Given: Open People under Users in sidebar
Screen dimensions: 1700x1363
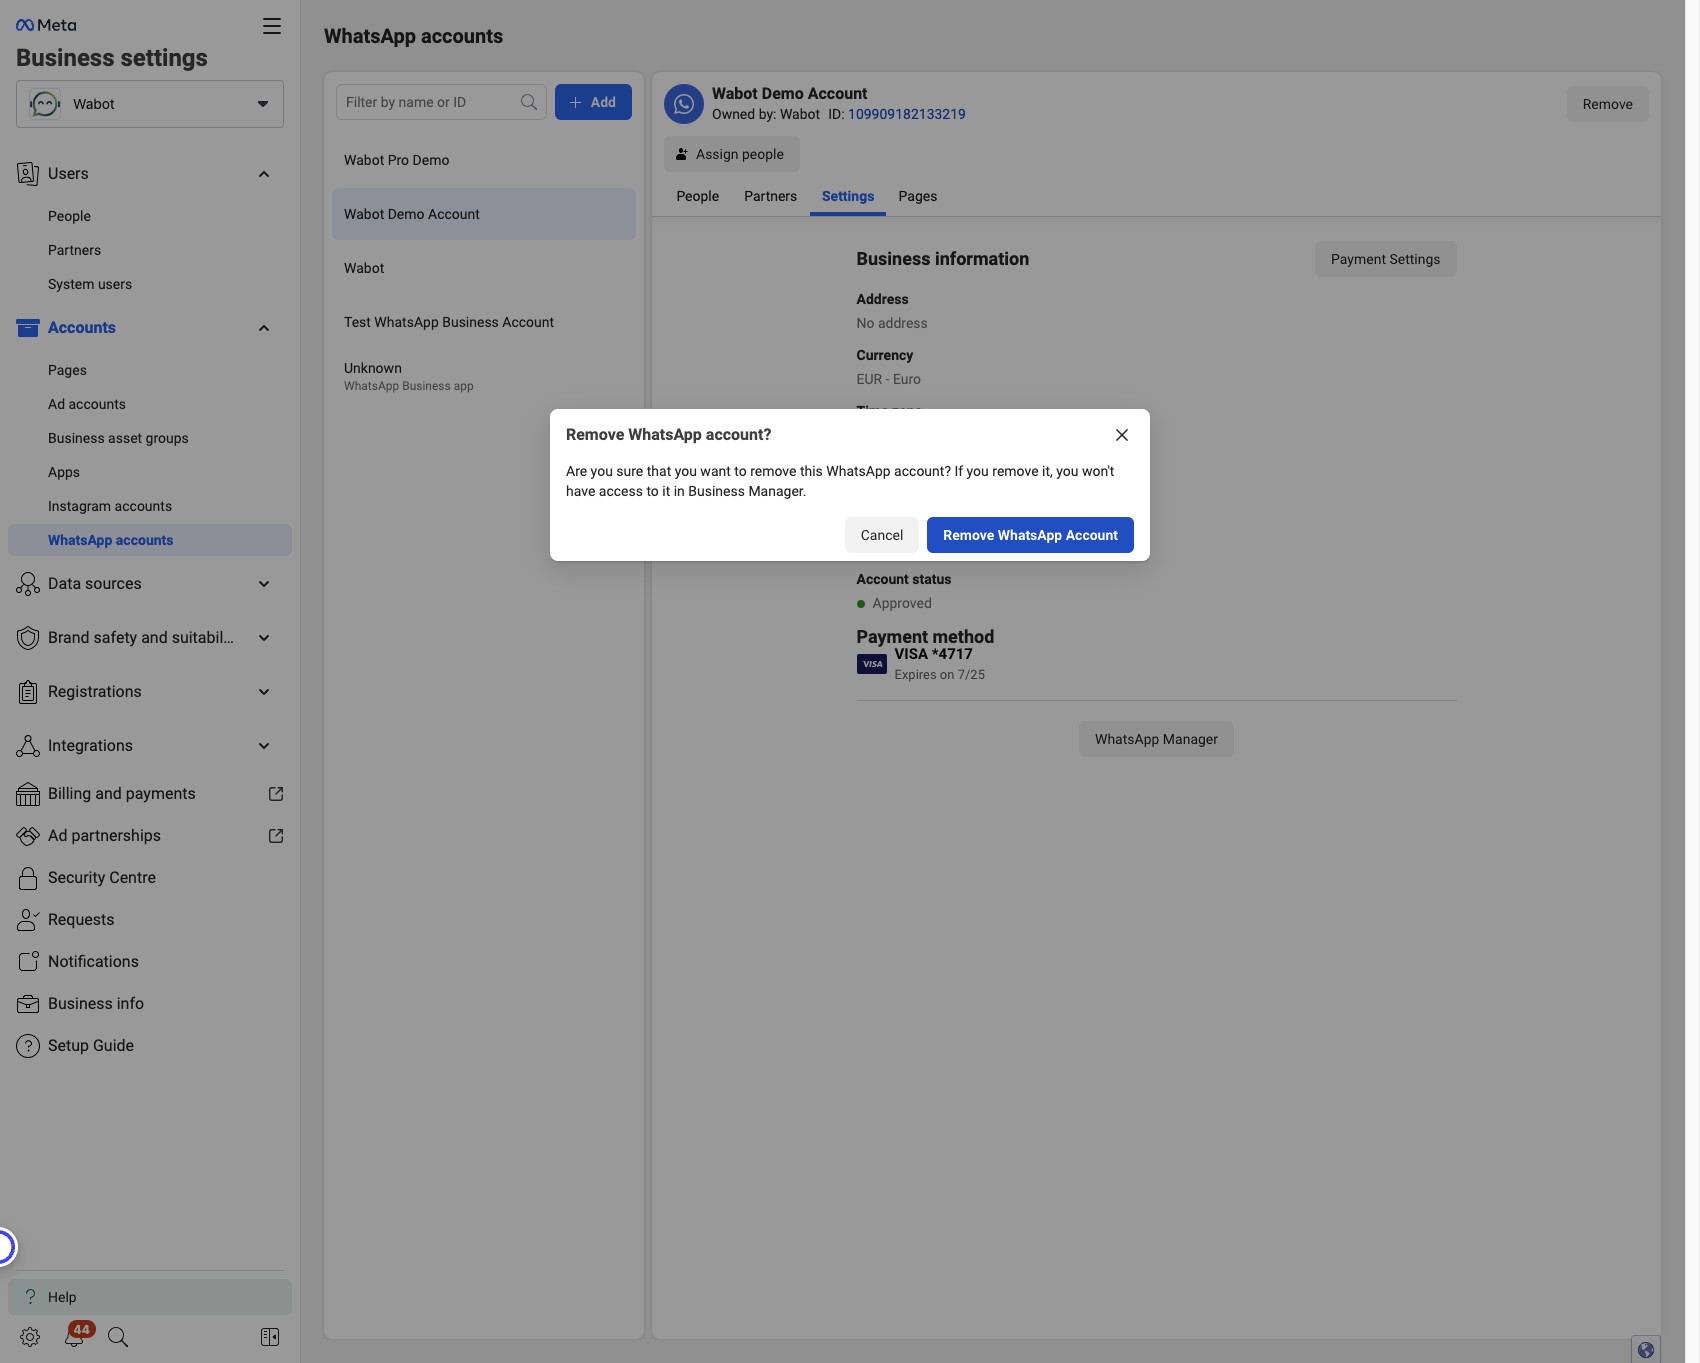Looking at the screenshot, I should coord(69,216).
